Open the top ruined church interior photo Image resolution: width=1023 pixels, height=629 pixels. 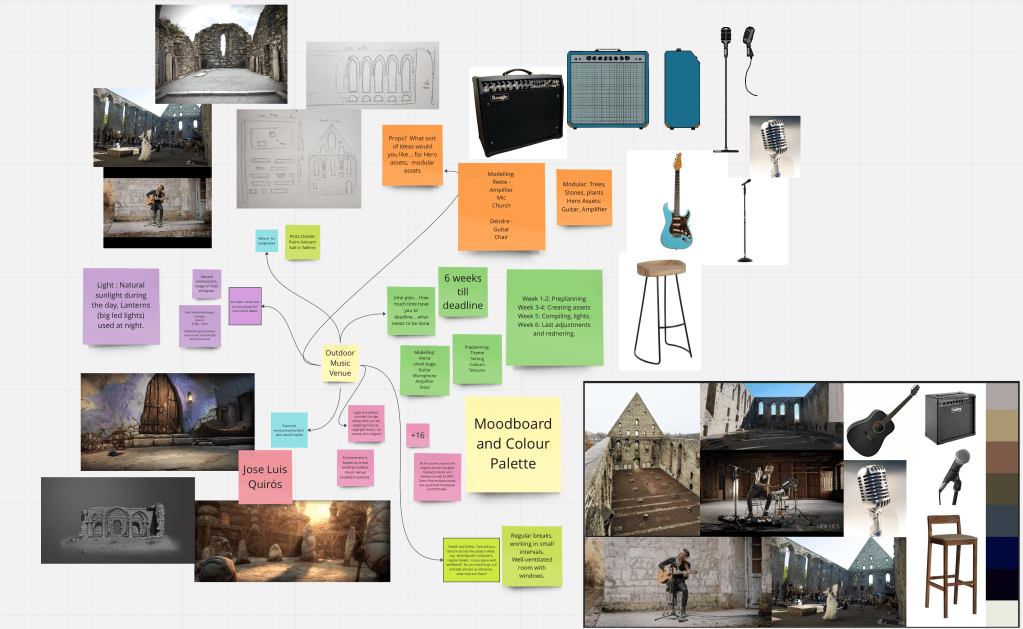(221, 53)
